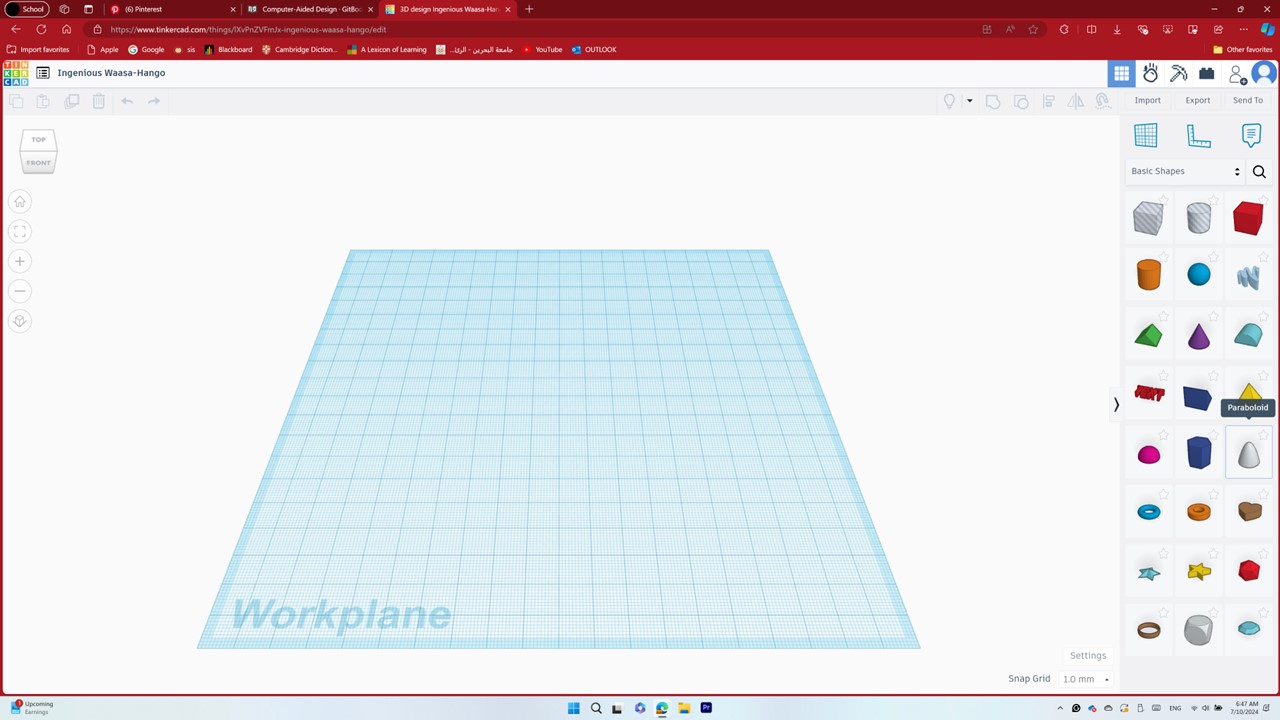Open the YouTube bookmark
Viewport: 1280px width, 720px height.
pos(542,49)
